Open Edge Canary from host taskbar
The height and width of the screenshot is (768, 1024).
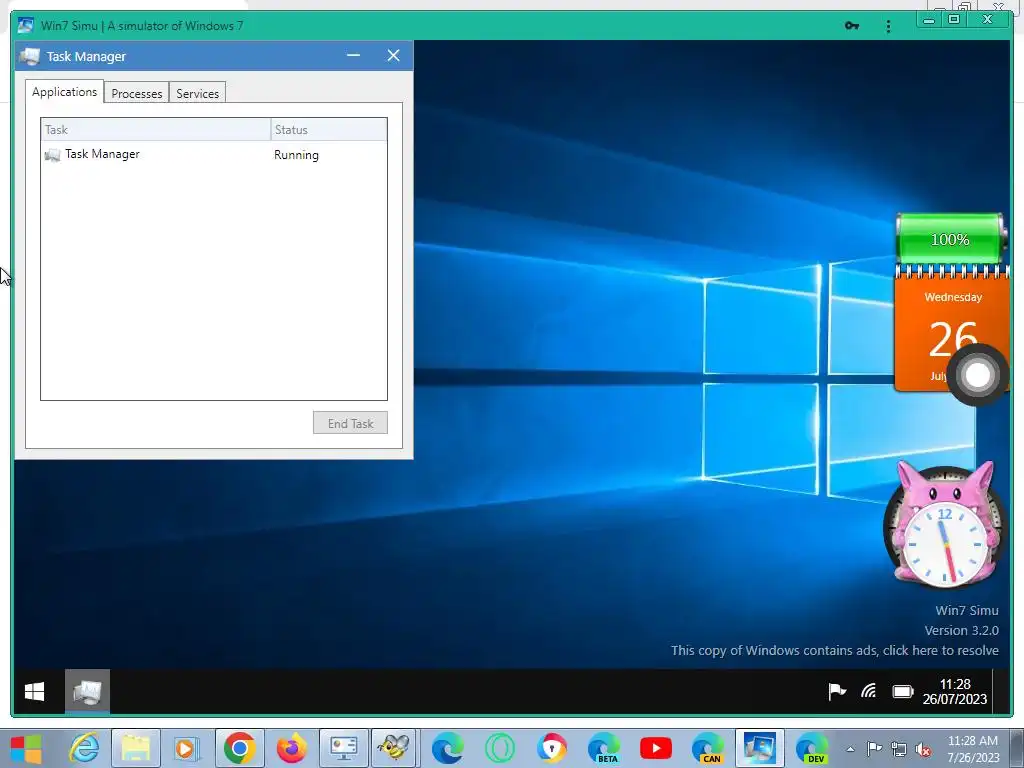(x=708, y=748)
